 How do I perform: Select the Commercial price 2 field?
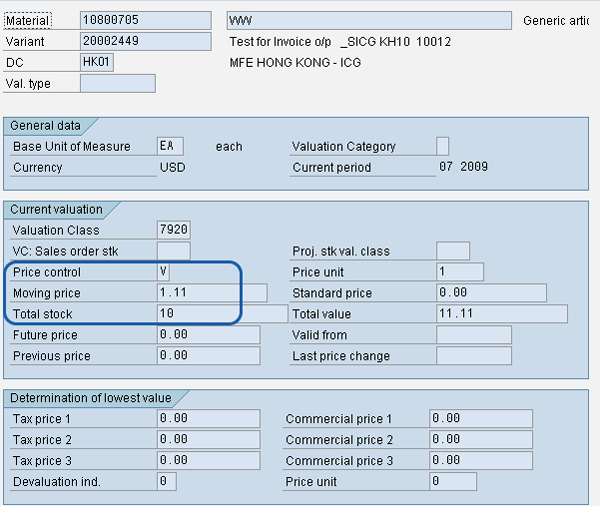point(480,440)
